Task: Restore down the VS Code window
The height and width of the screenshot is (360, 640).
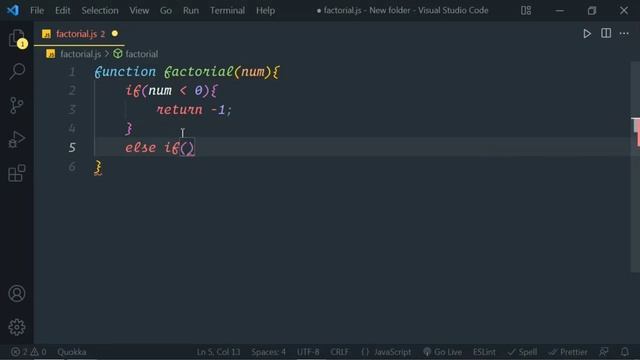Action: (592, 10)
